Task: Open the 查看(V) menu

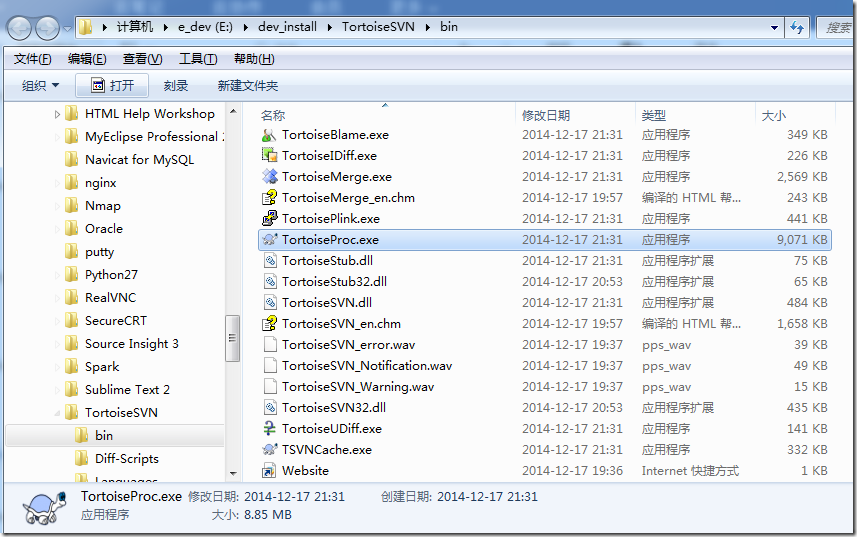Action: click(142, 59)
